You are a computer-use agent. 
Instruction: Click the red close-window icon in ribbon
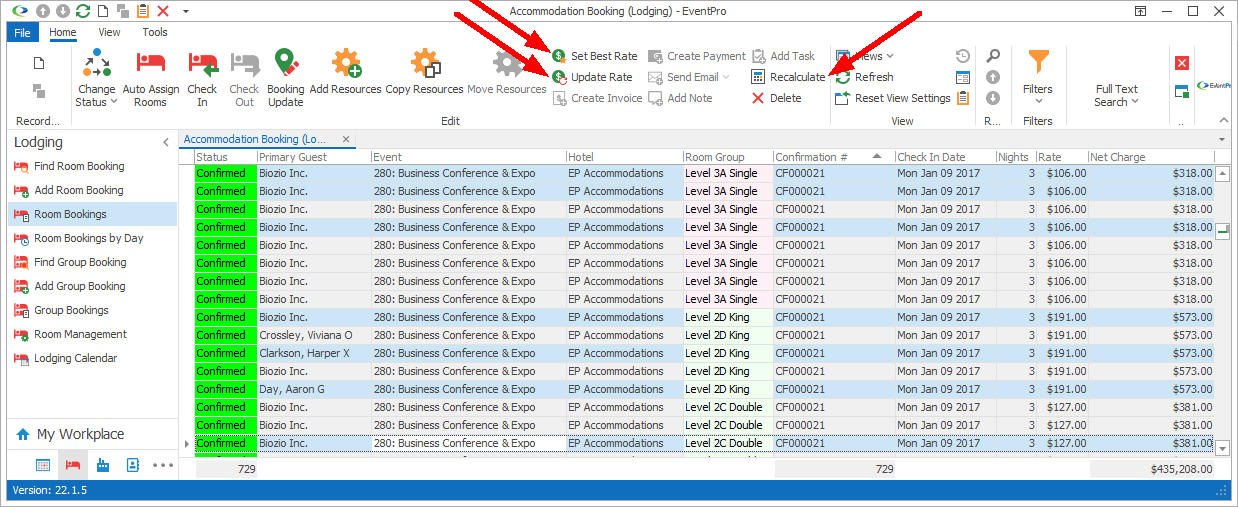[1182, 63]
